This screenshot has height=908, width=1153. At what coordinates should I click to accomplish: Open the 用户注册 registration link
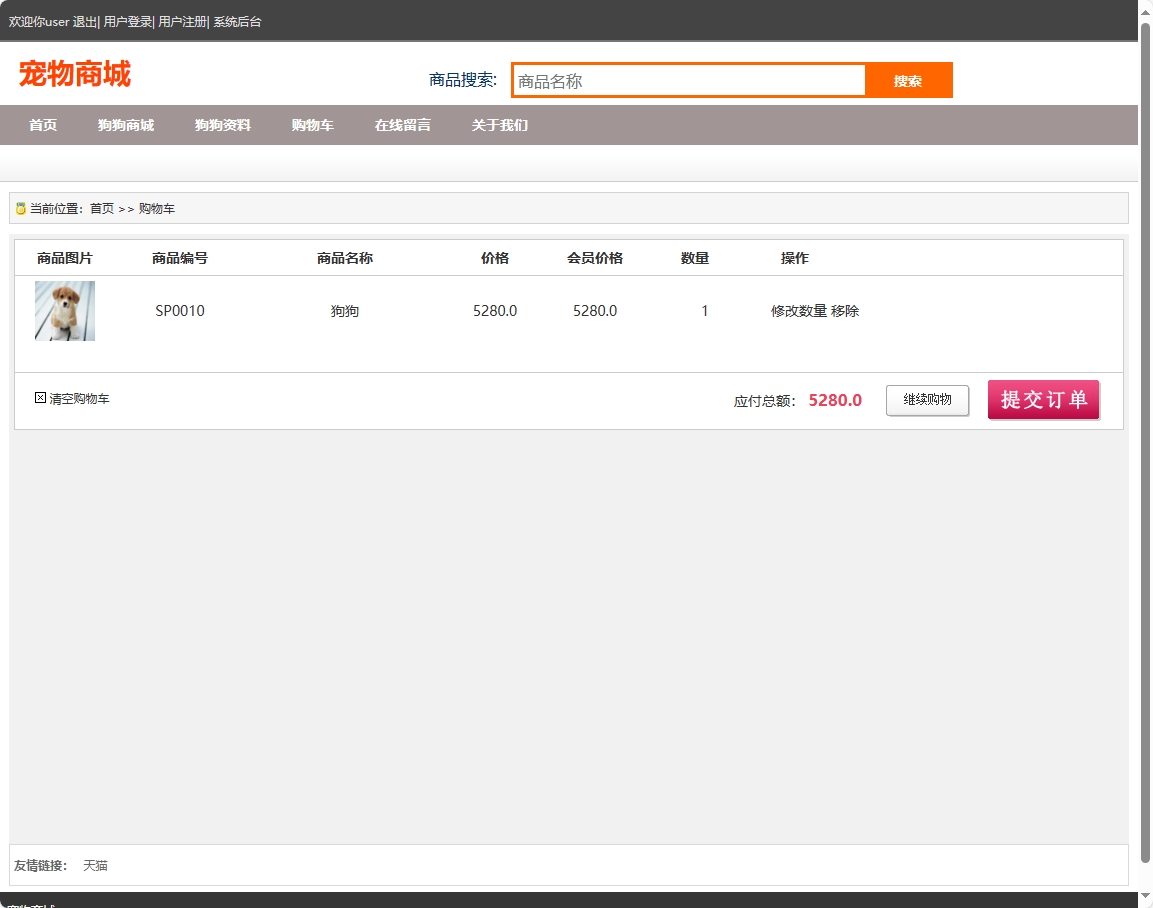click(182, 21)
